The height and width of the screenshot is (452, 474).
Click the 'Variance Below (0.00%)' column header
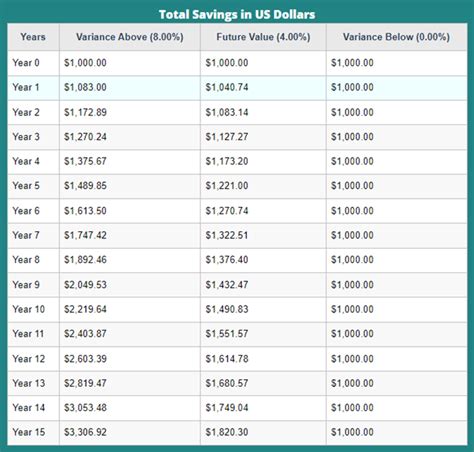point(396,37)
